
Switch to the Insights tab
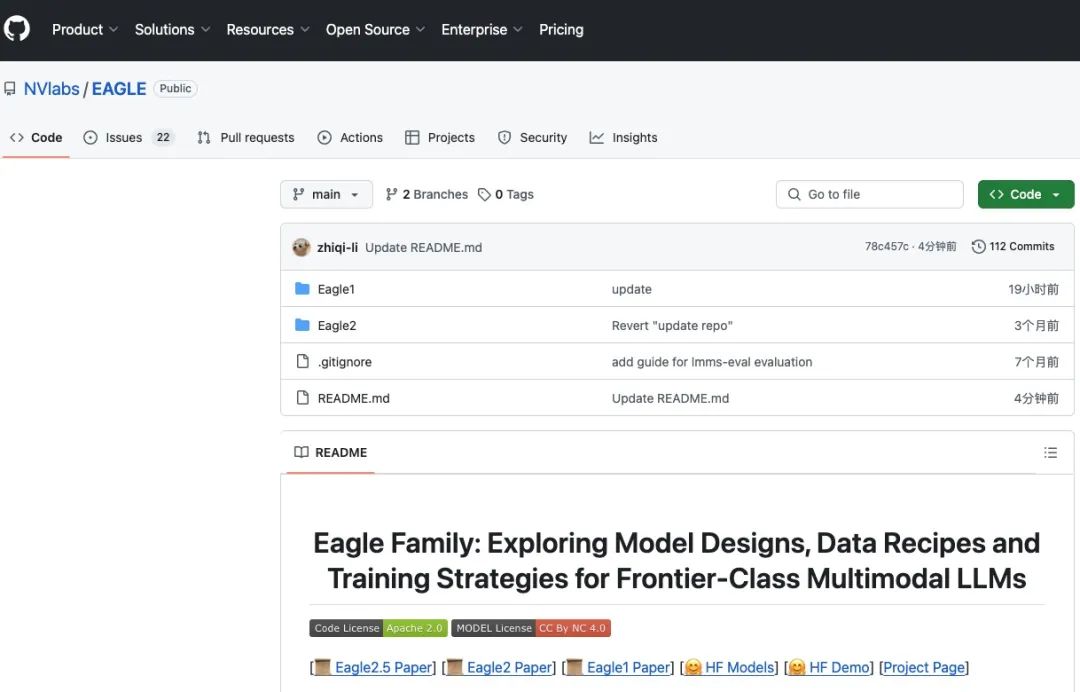[623, 138]
